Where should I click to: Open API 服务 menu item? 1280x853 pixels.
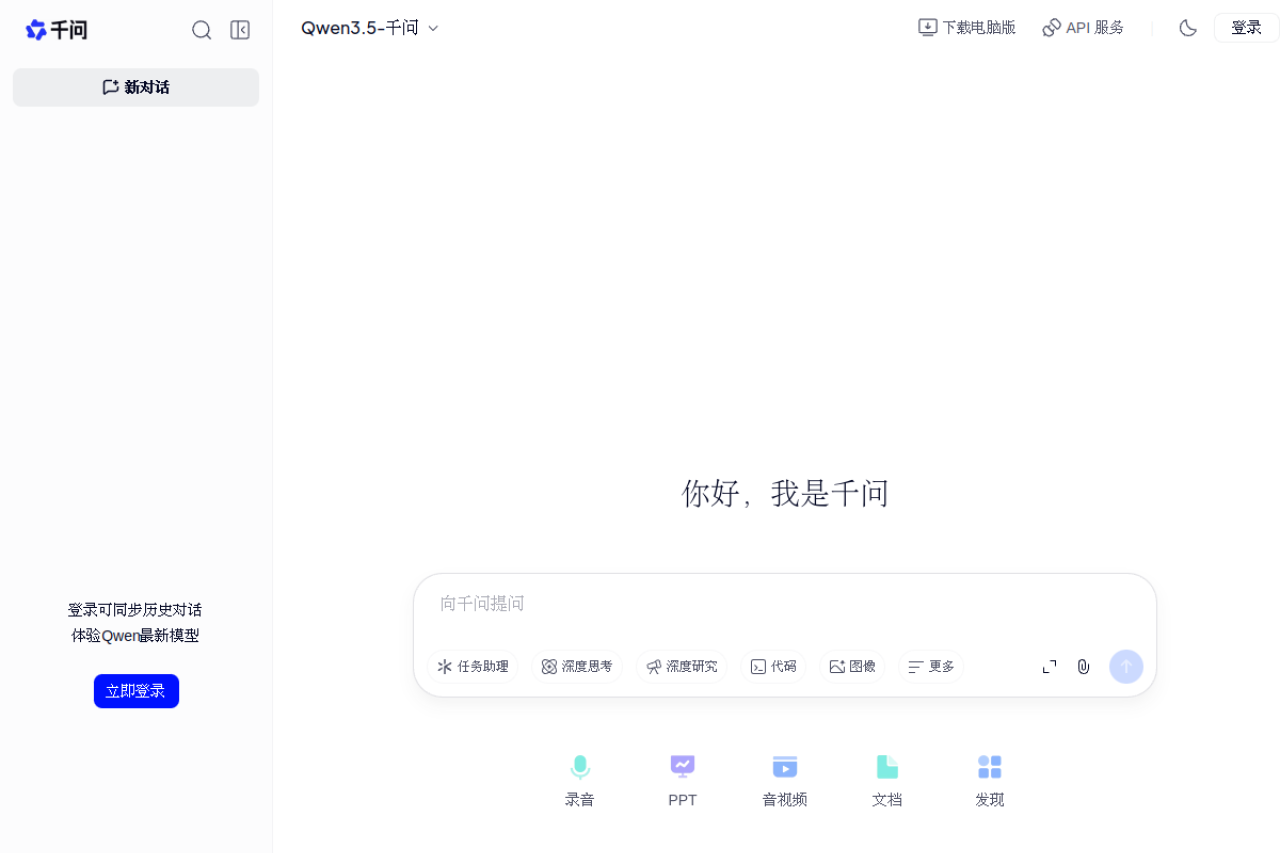point(1083,27)
